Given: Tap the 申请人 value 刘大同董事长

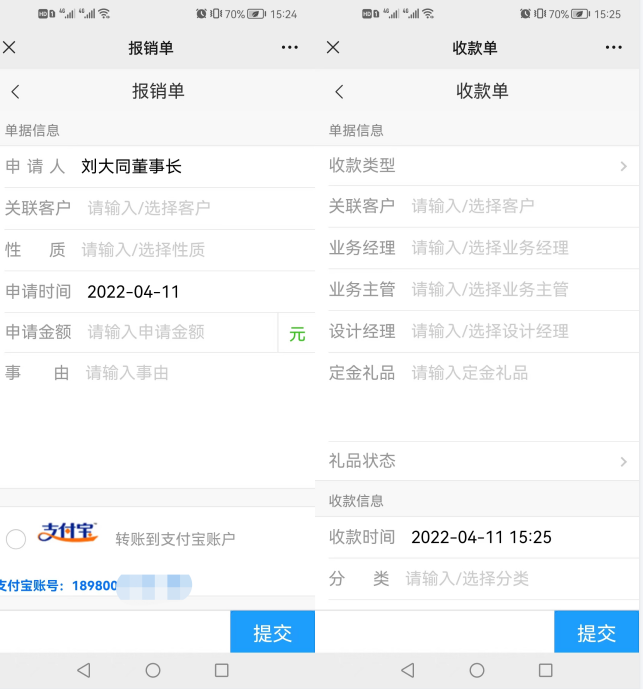Looking at the screenshot, I should click(131, 166).
